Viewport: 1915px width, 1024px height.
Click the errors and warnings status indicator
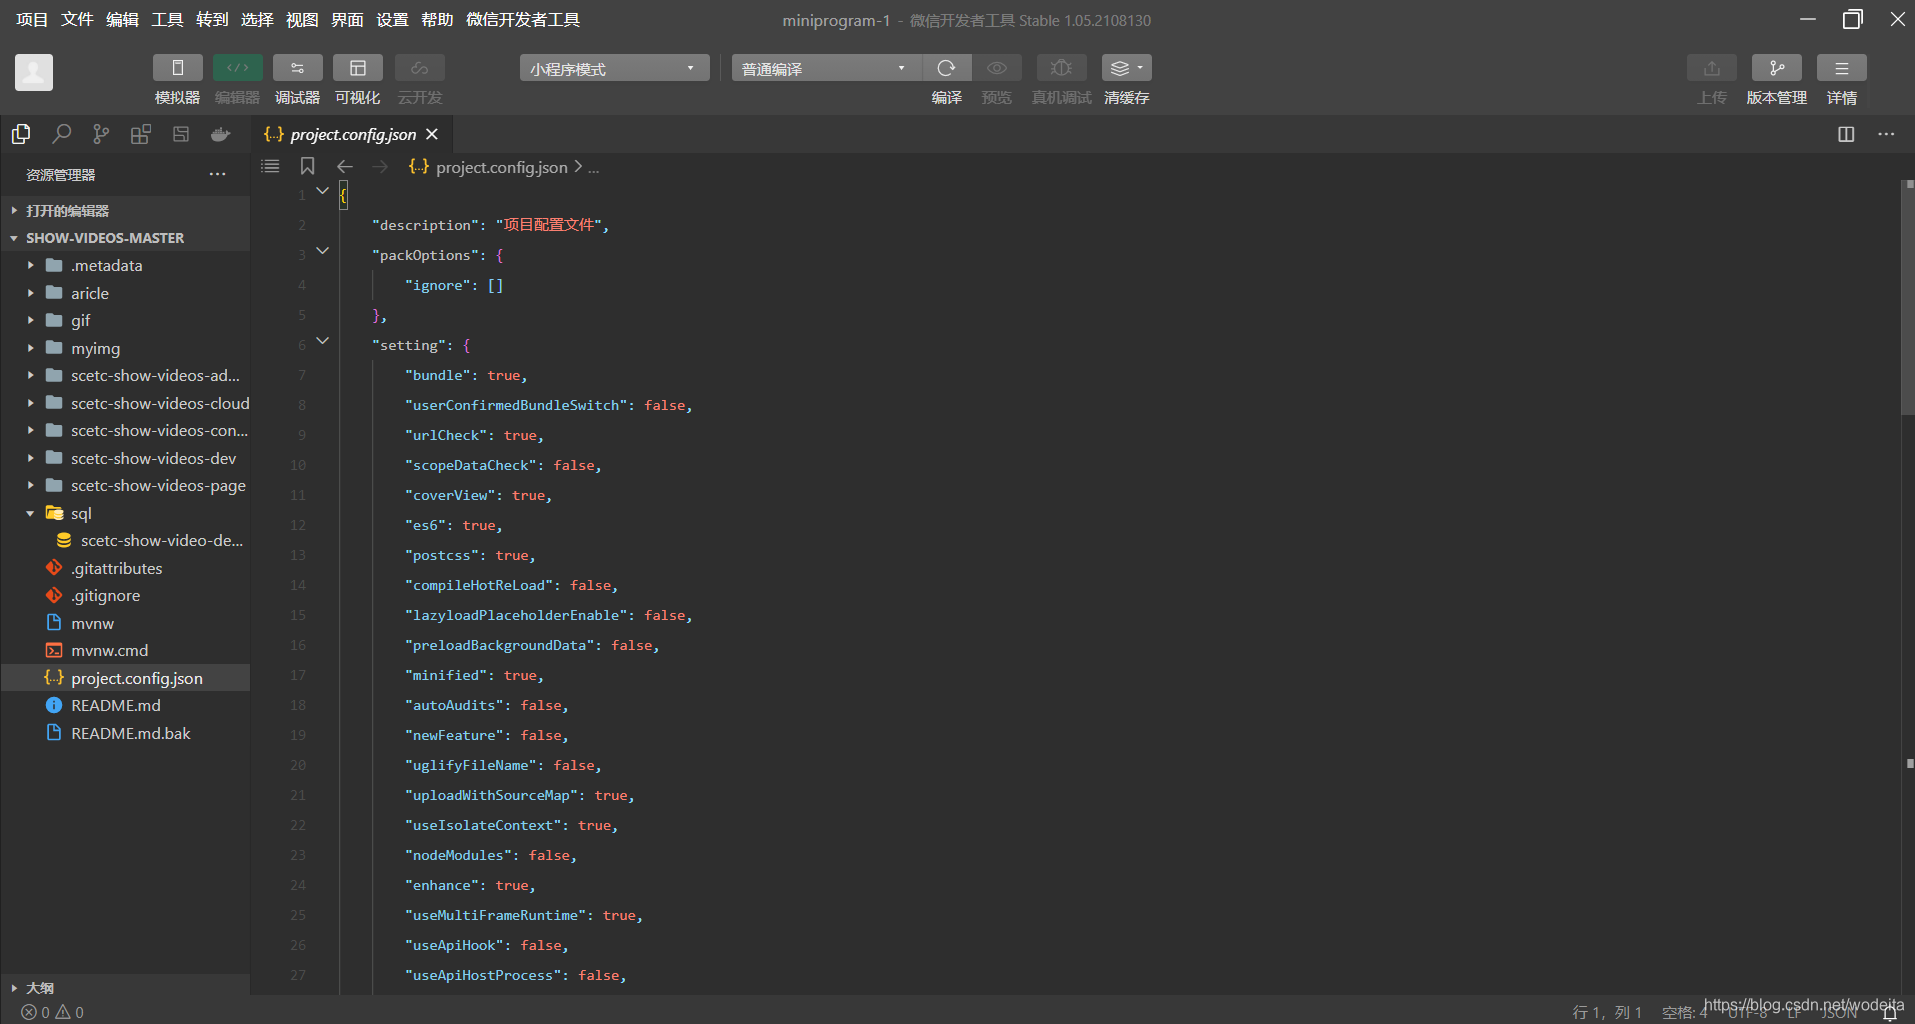tap(53, 1012)
